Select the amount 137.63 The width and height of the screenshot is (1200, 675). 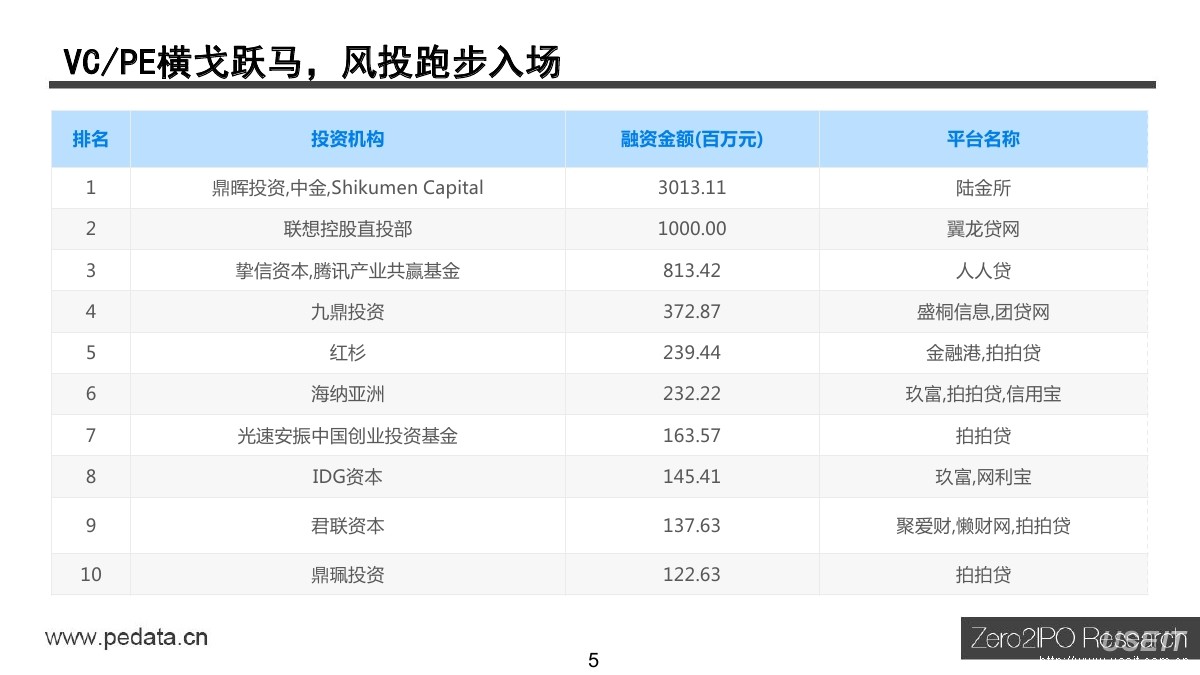(x=692, y=525)
